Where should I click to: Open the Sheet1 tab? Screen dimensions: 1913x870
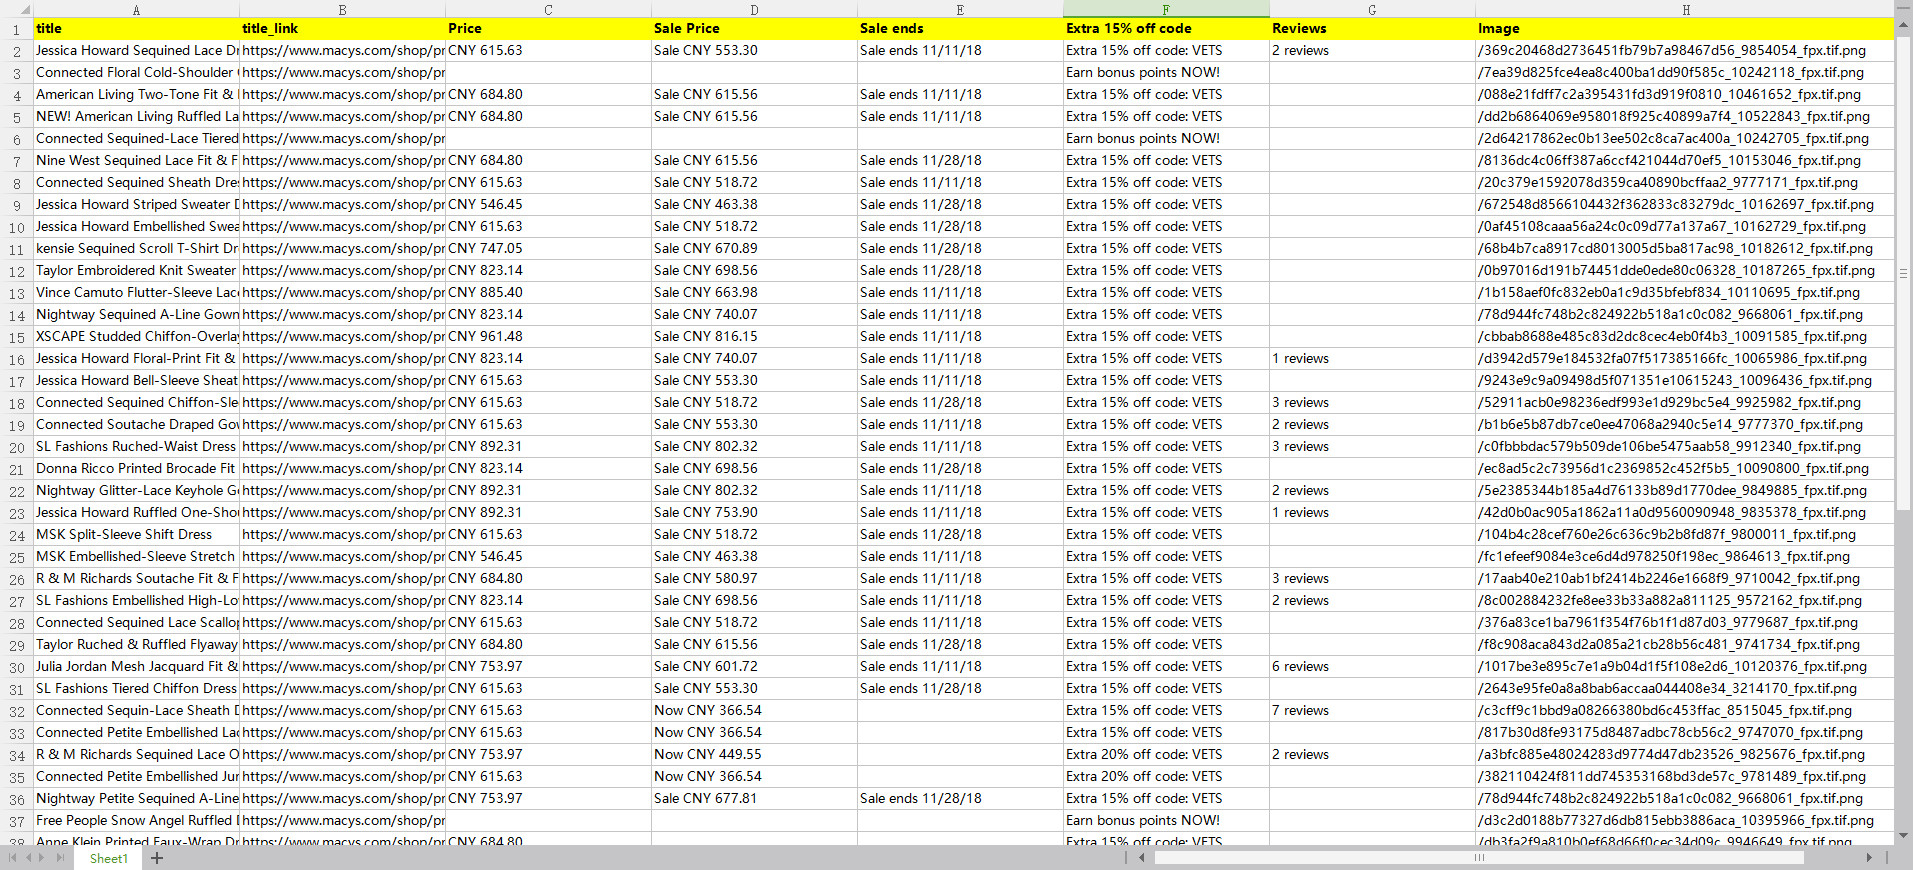(x=108, y=858)
